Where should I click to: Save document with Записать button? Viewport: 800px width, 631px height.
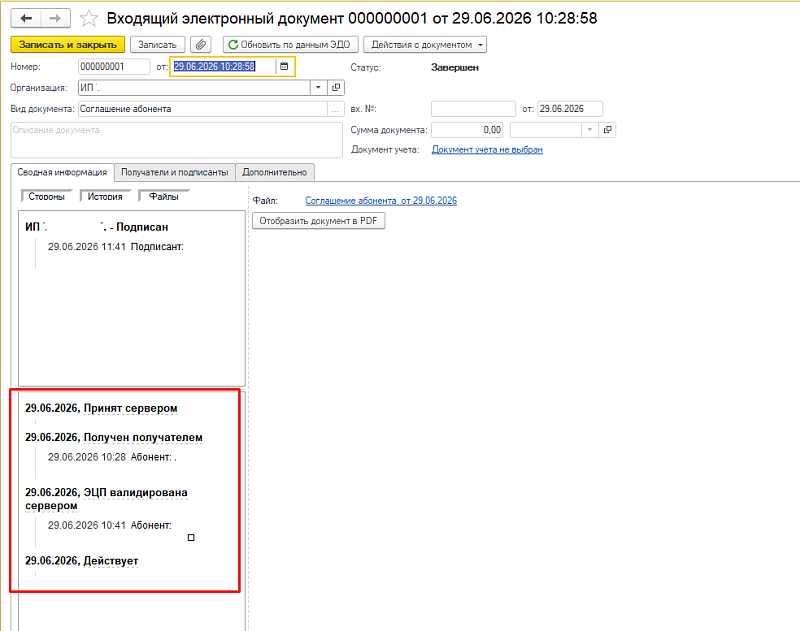click(x=157, y=45)
